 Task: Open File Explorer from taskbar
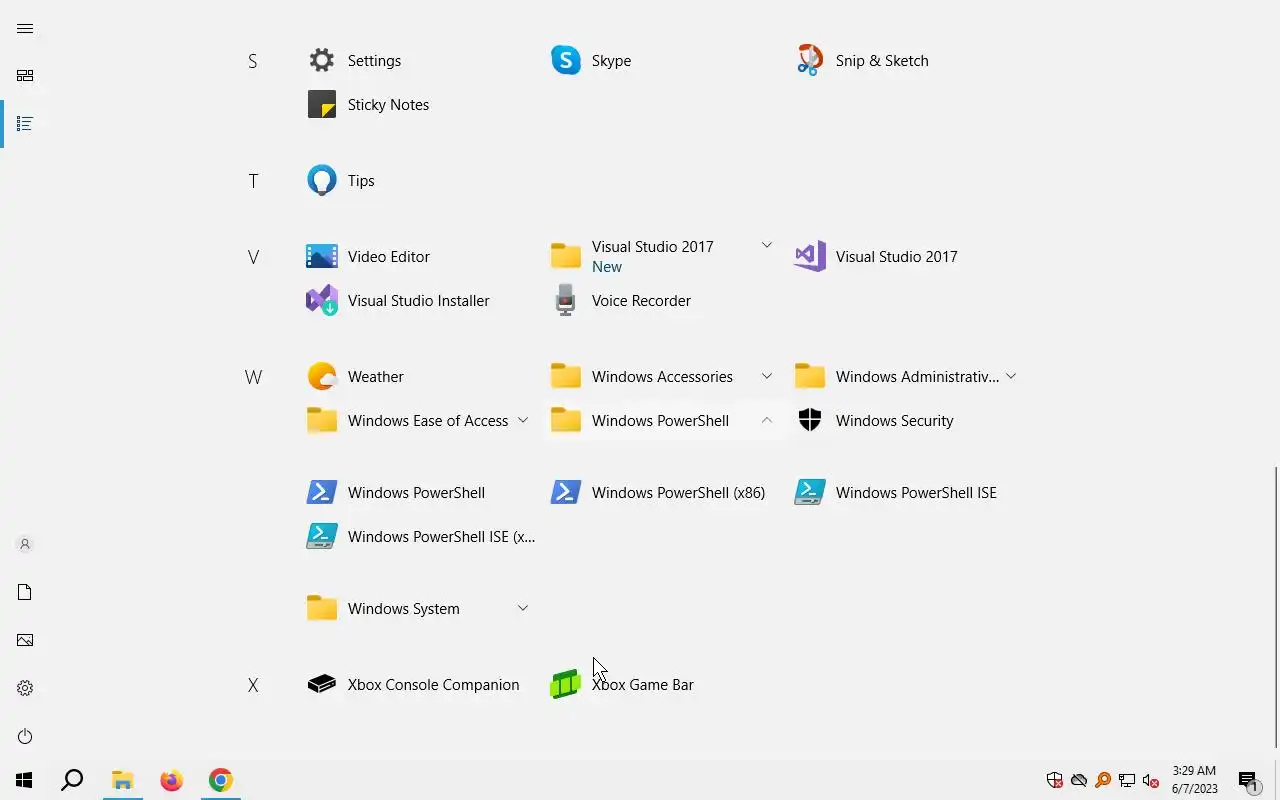pos(122,780)
